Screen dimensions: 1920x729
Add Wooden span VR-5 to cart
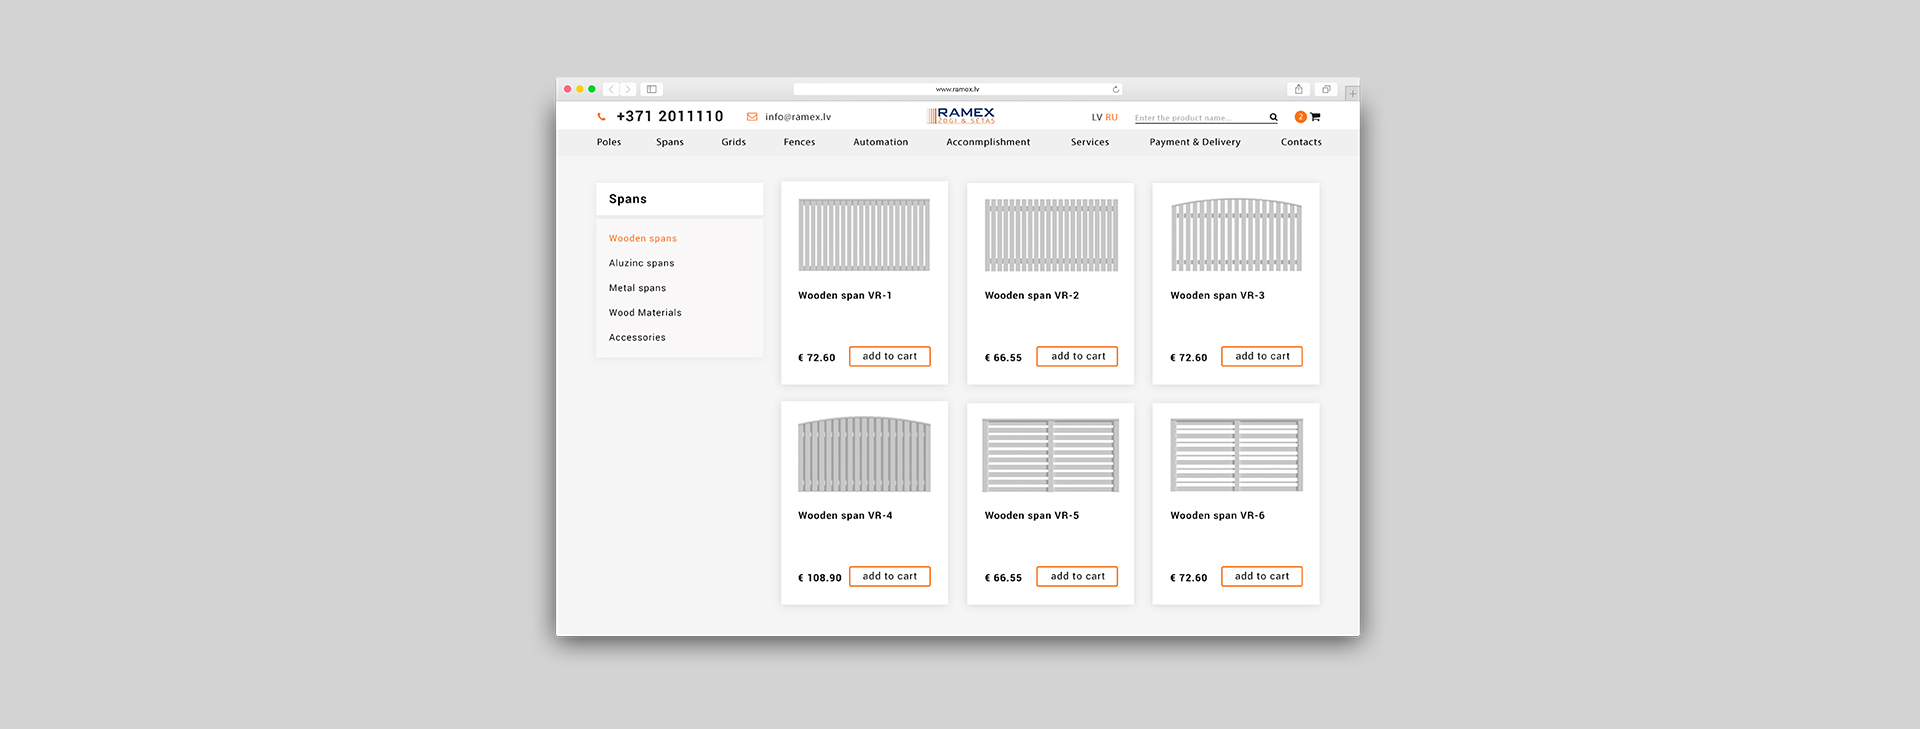click(1078, 576)
